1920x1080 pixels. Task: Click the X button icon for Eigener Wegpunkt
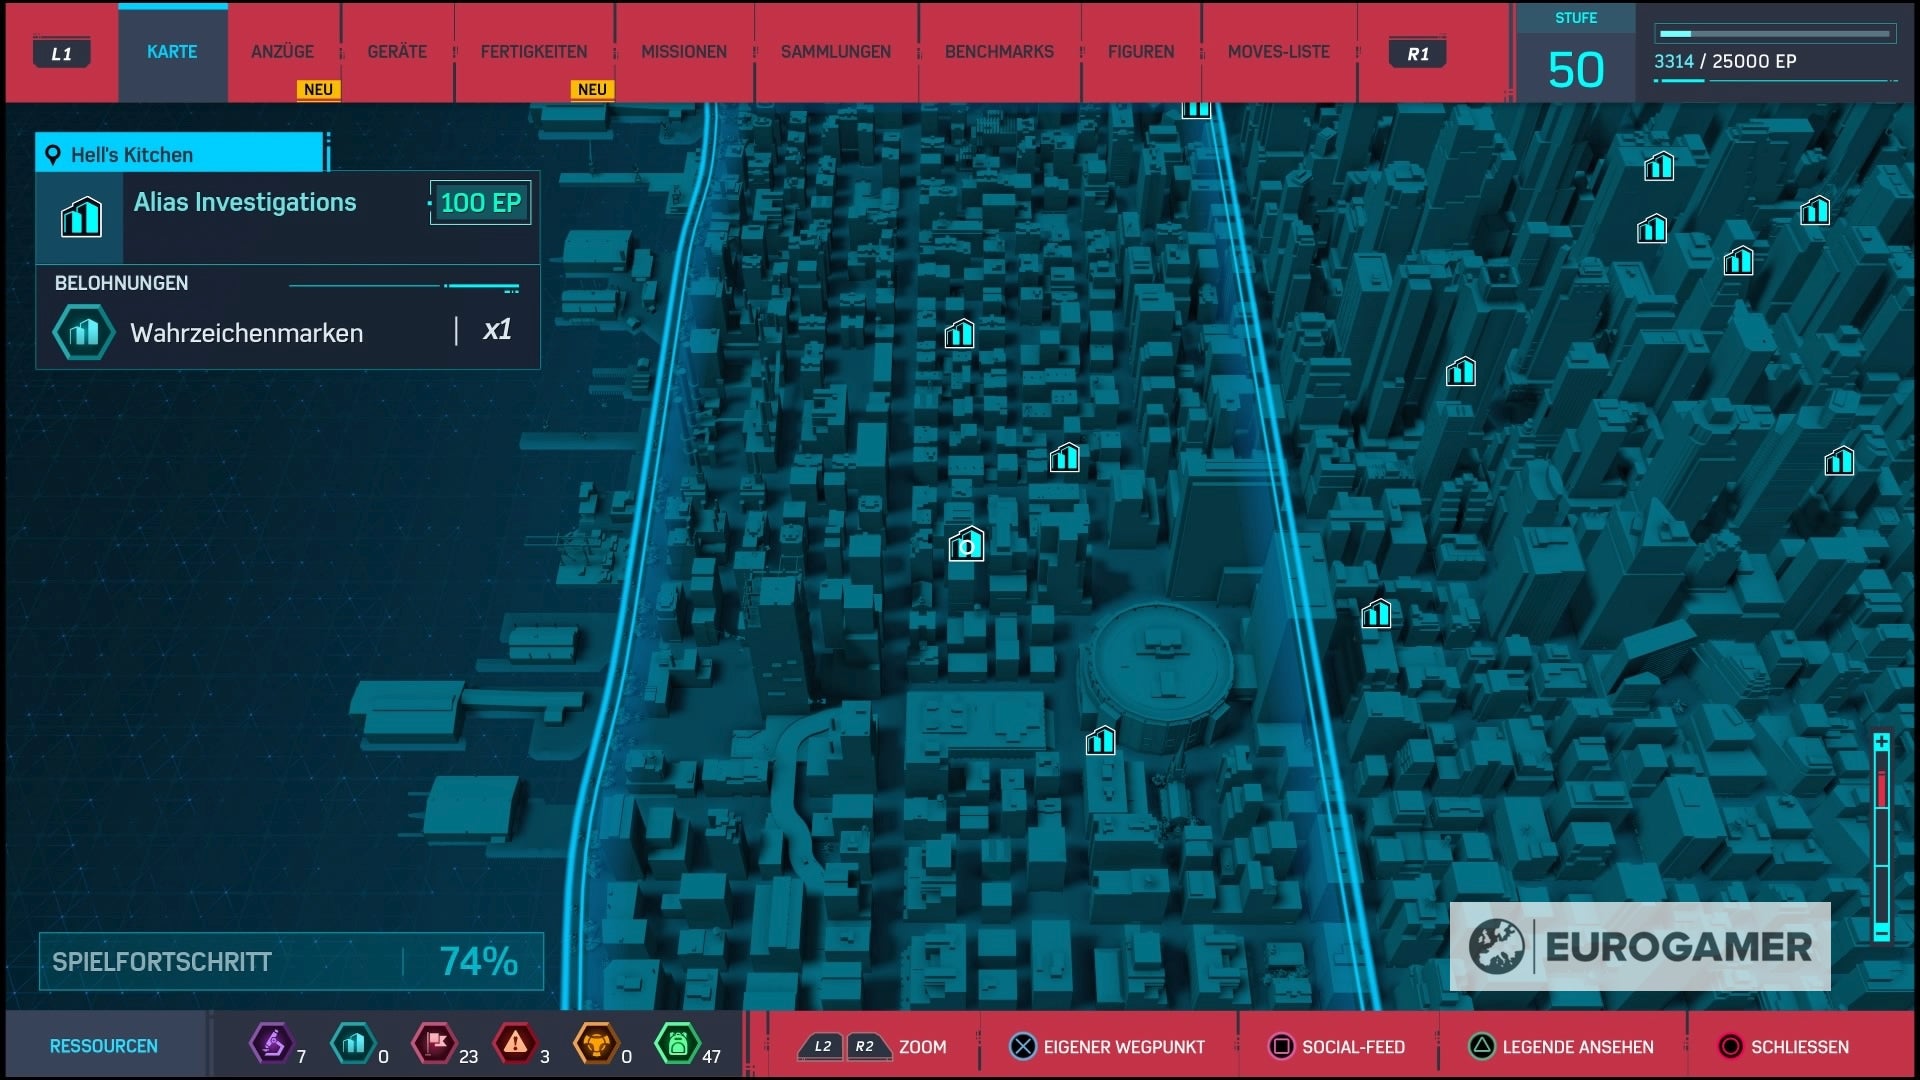[x=1022, y=1046]
